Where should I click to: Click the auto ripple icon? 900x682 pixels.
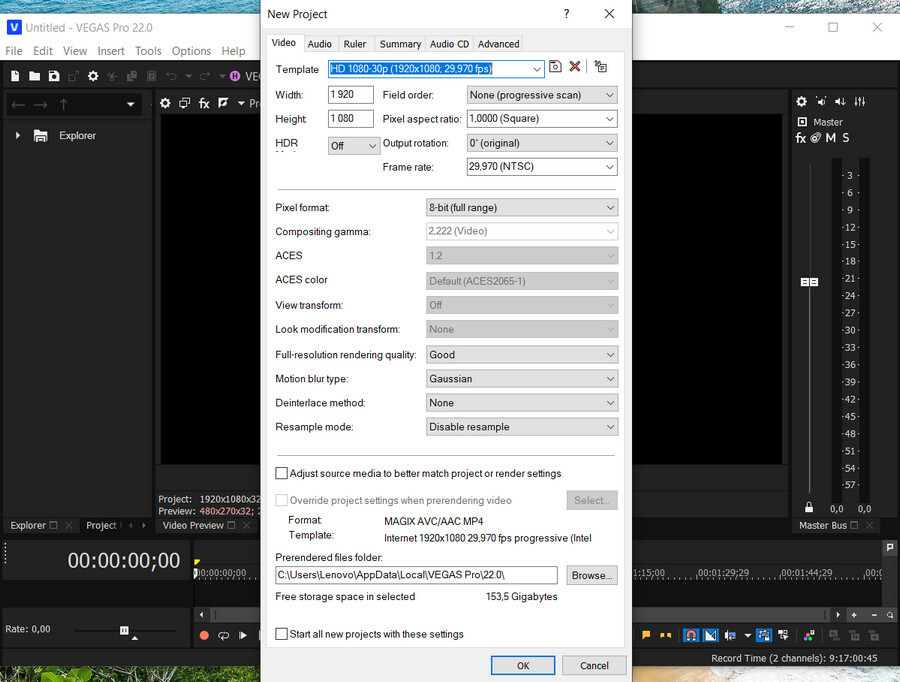(x=730, y=635)
